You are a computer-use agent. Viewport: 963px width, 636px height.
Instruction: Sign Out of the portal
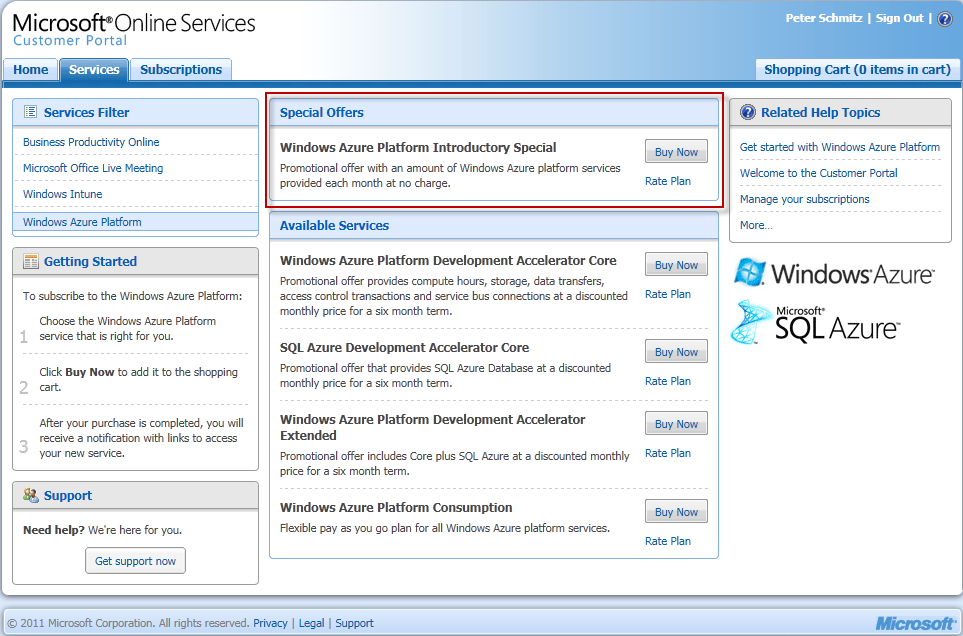(x=899, y=18)
